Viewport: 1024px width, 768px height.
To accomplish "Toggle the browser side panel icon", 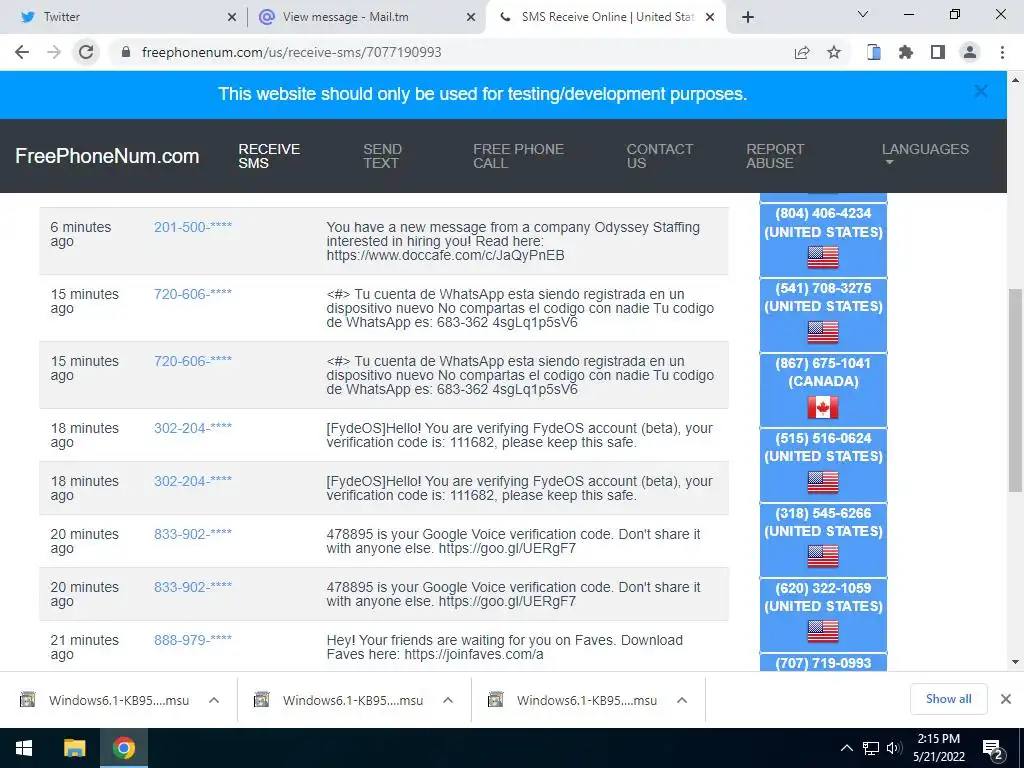I will pos(938,52).
